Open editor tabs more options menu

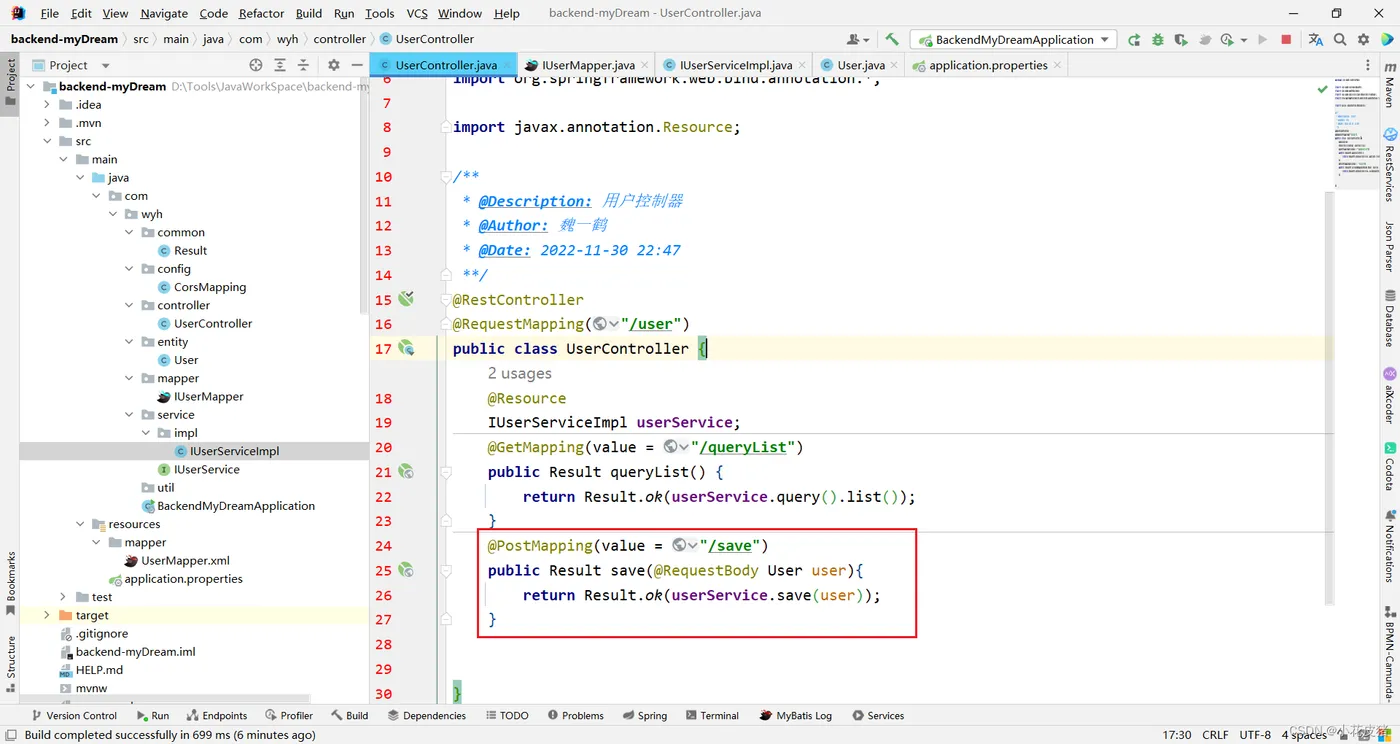pos(1368,65)
